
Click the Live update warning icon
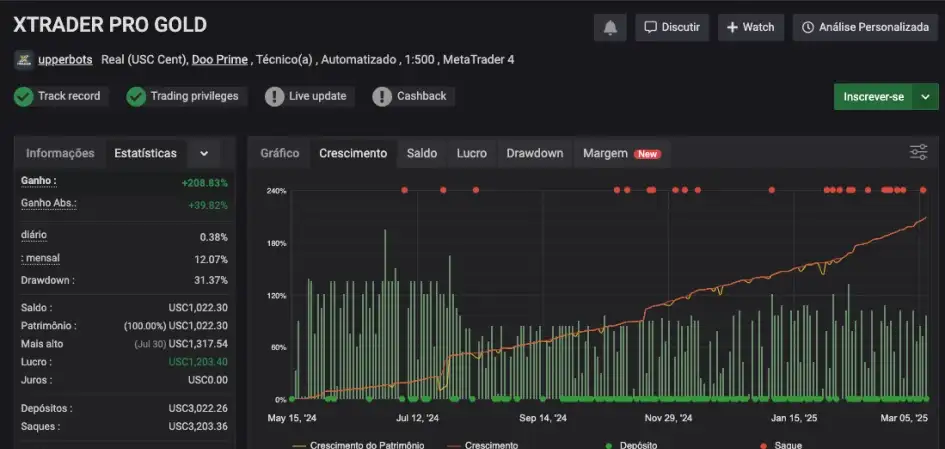pyautogui.click(x=274, y=96)
